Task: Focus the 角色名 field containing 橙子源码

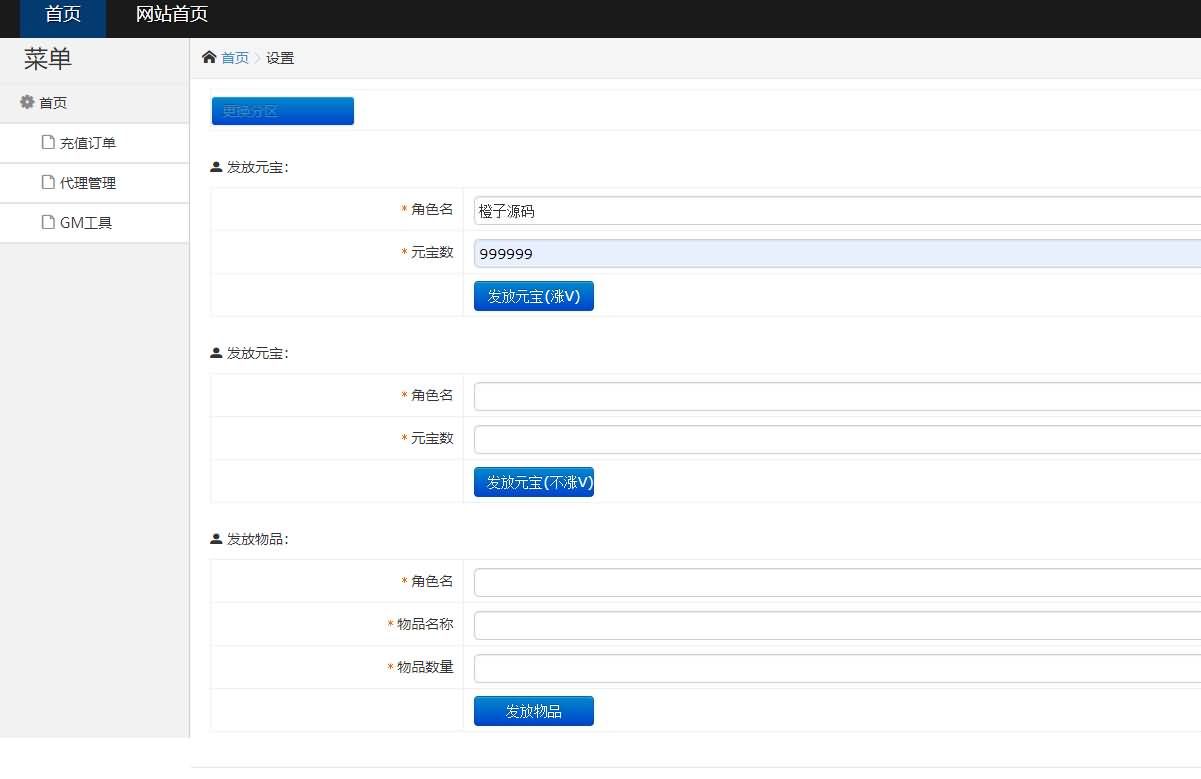Action: tap(836, 211)
